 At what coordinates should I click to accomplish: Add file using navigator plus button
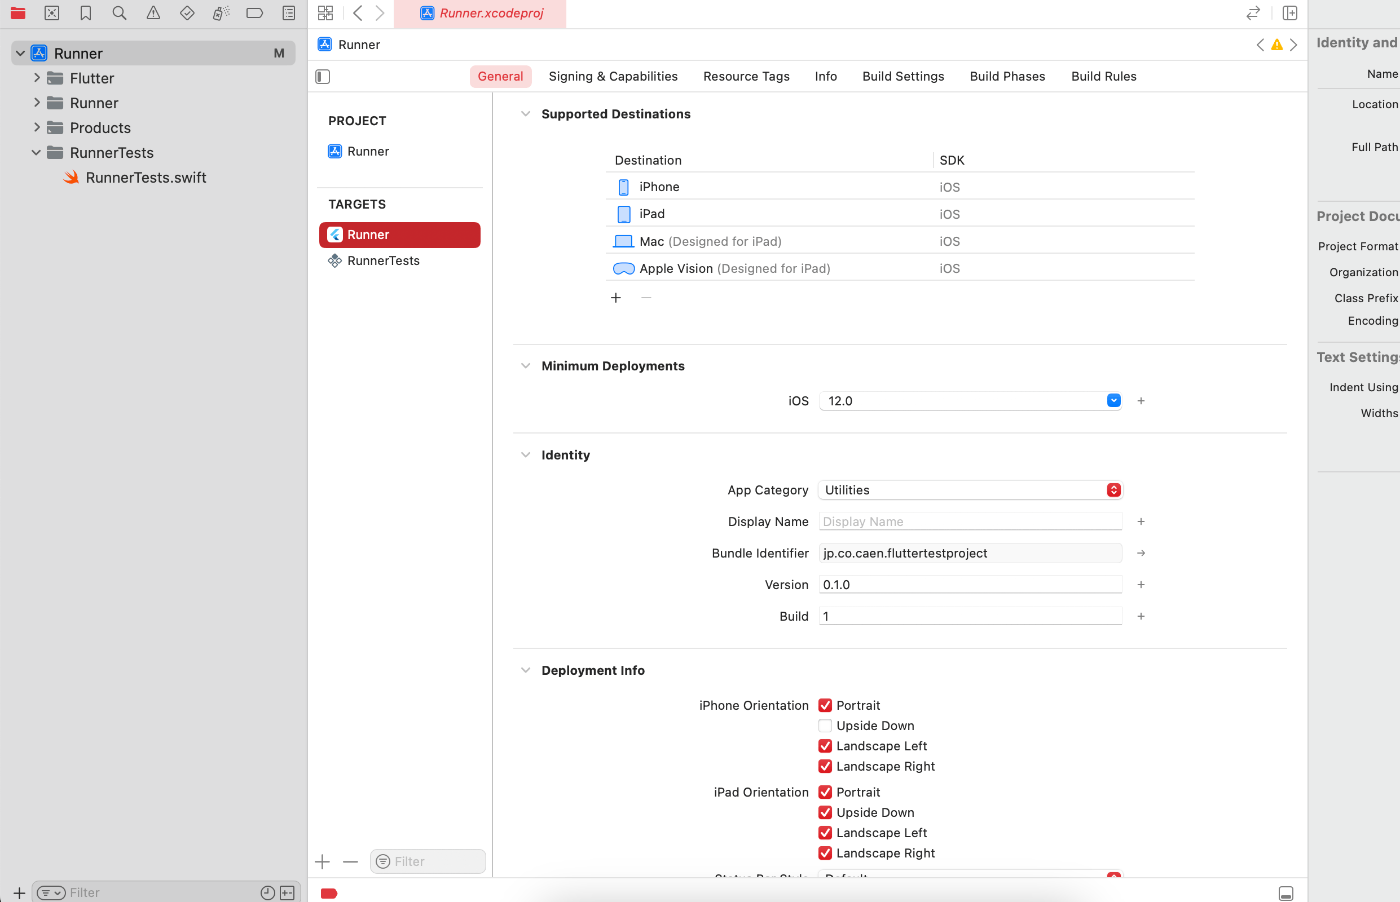pos(19,893)
